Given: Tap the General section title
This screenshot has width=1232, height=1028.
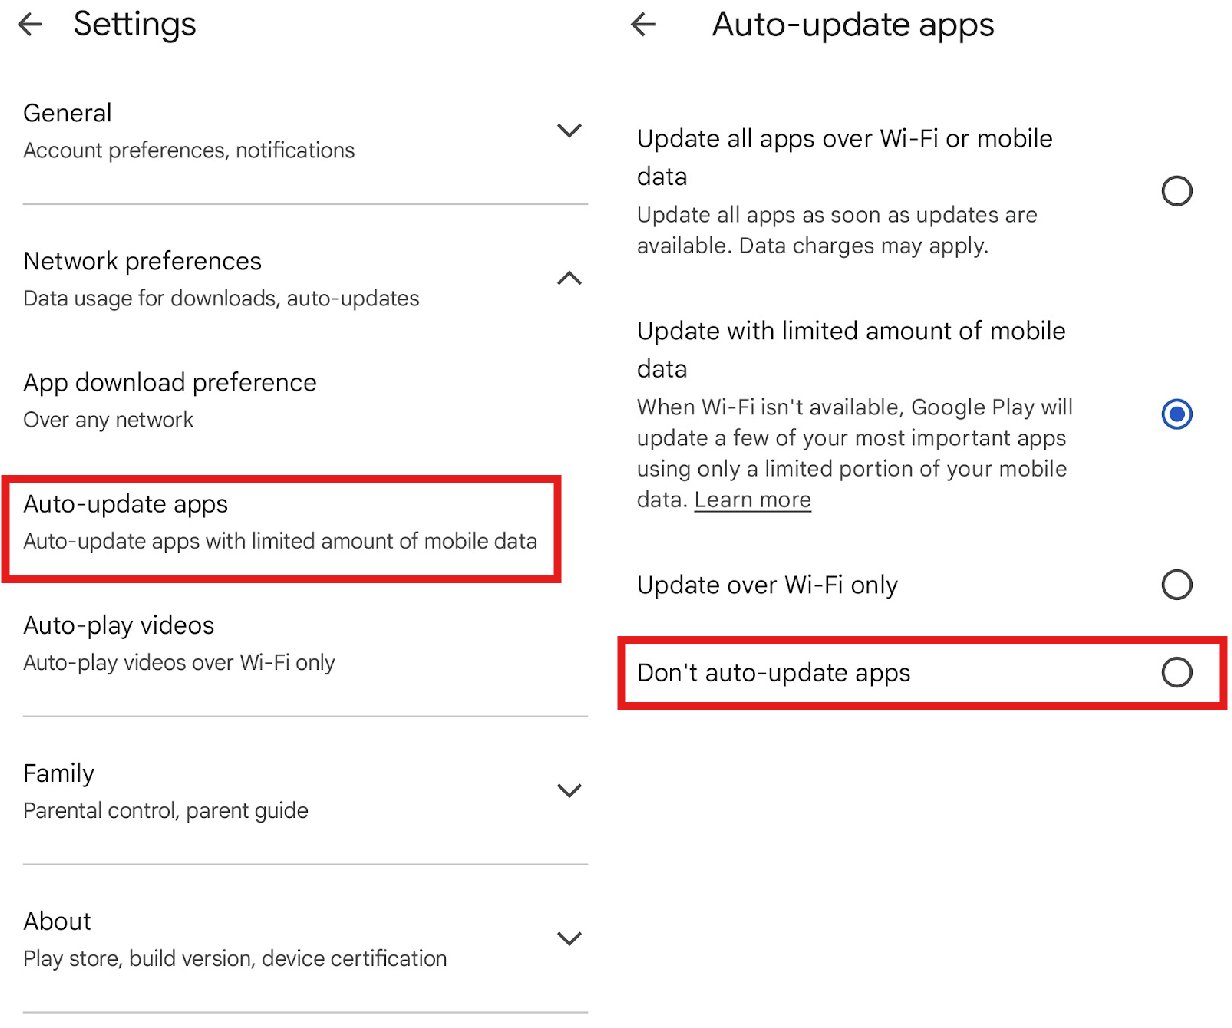Looking at the screenshot, I should tap(68, 113).
